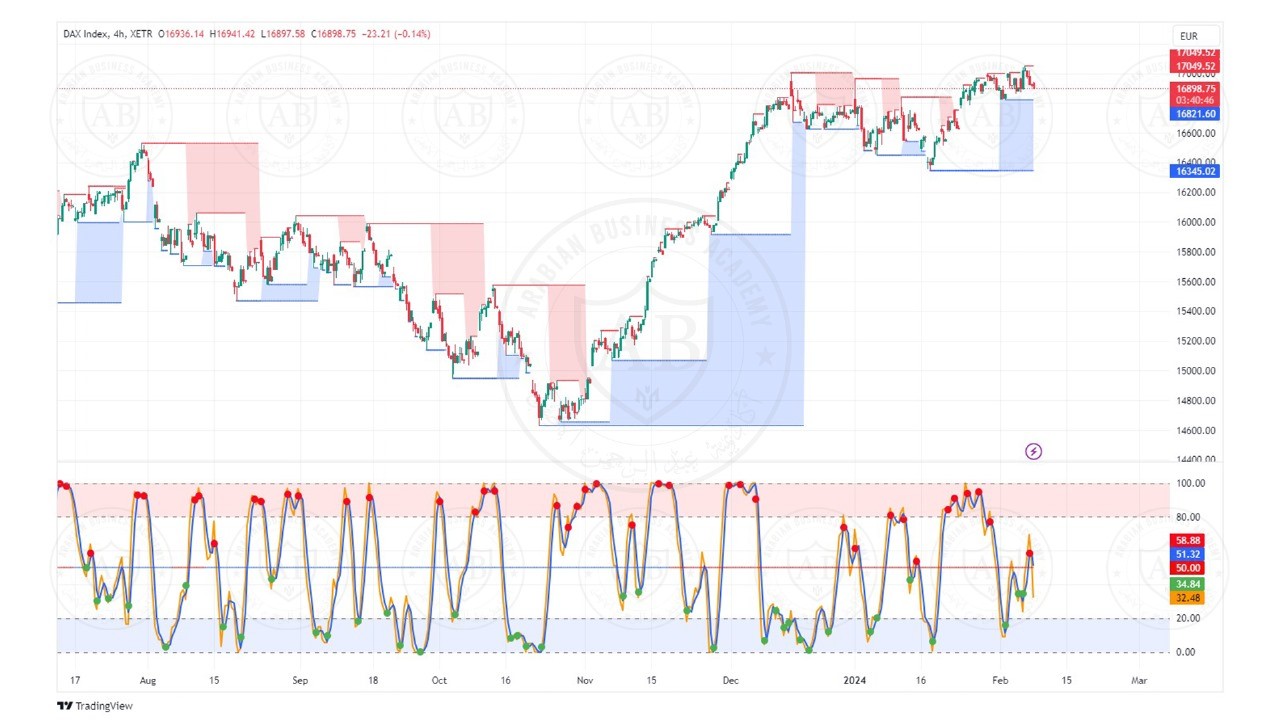Select the low value L16897.58
The image size is (1280, 720).
[284, 34]
